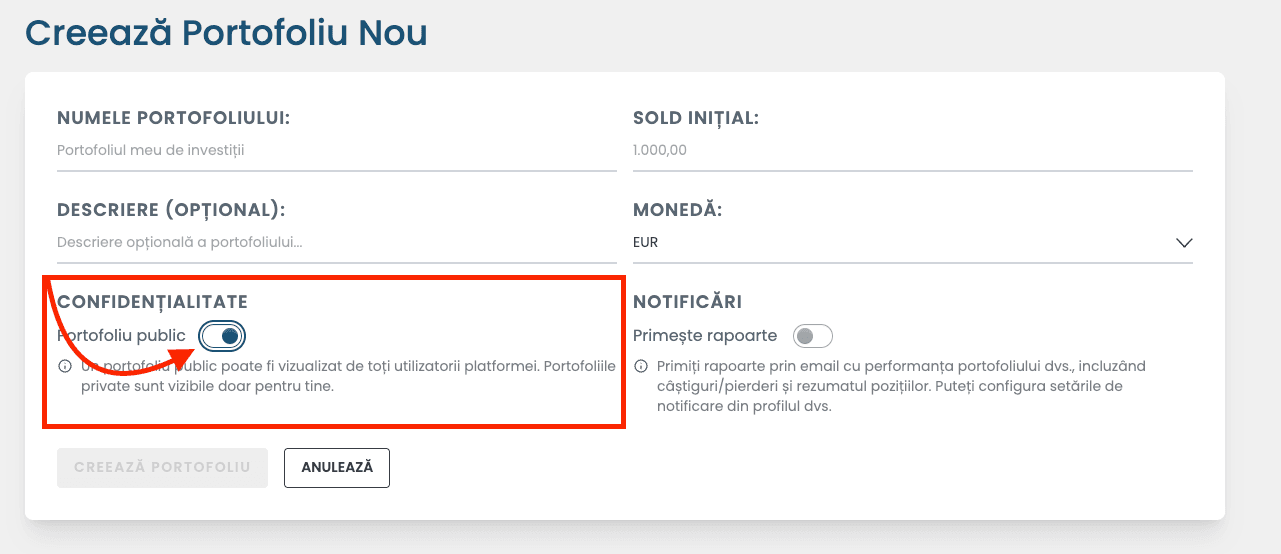Click the Creează Portofoliu Nou page heading
The image size is (1281, 554).
(x=226, y=33)
